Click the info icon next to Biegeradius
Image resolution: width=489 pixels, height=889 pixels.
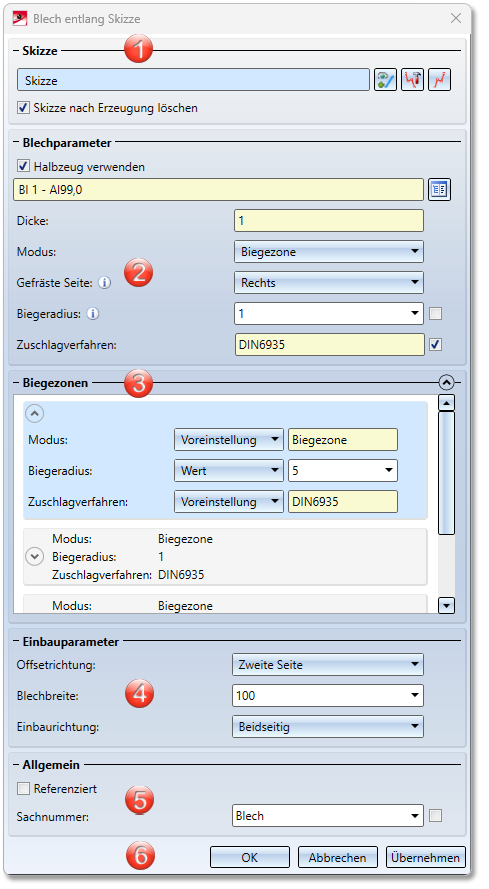pyautogui.click(x=93, y=313)
